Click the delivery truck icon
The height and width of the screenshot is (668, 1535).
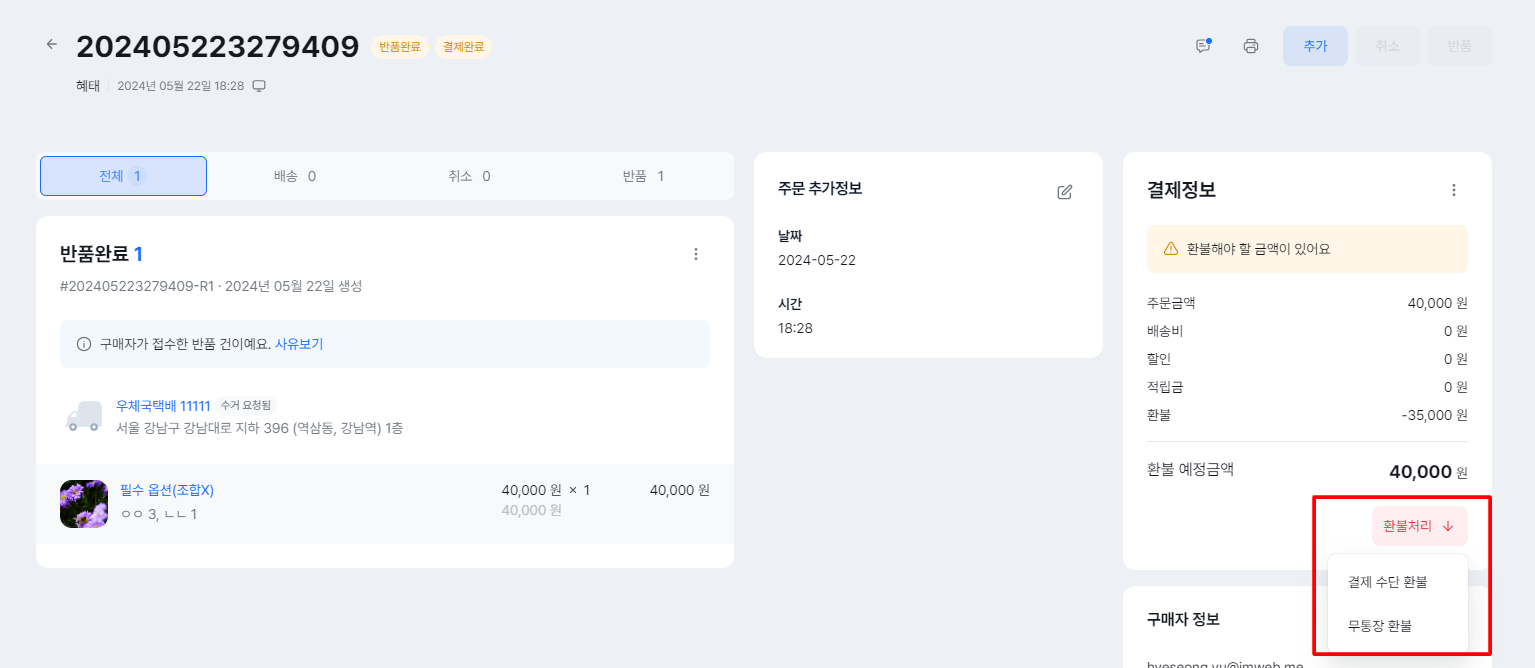click(x=84, y=416)
